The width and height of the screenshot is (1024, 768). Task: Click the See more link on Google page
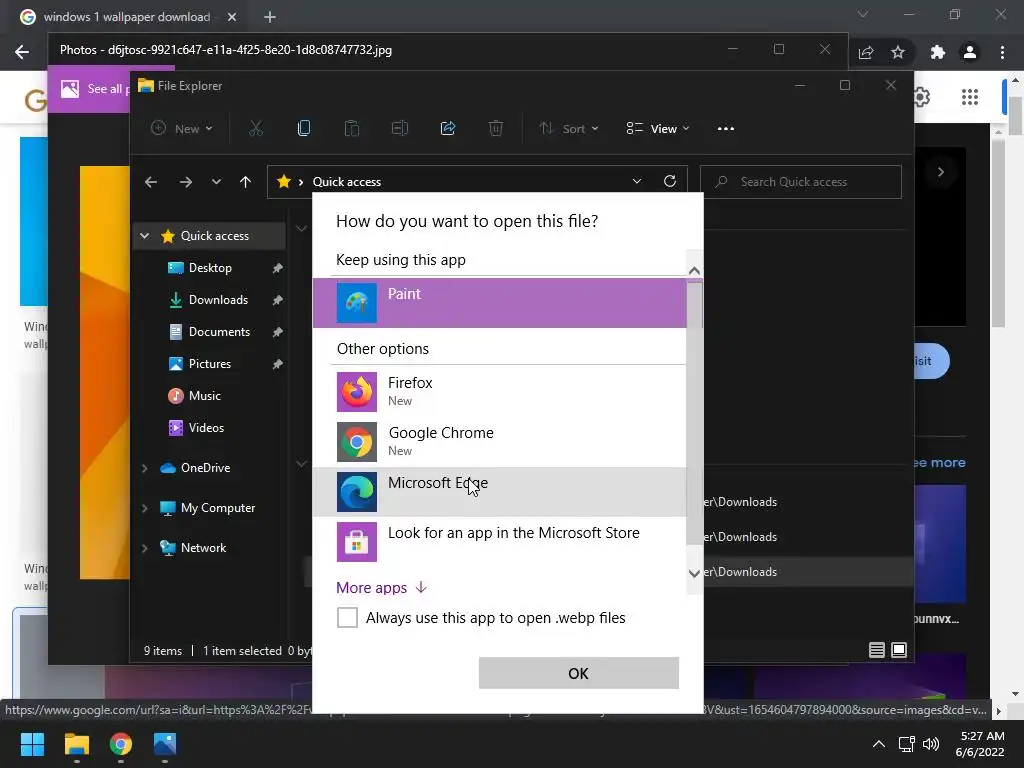tap(938, 462)
